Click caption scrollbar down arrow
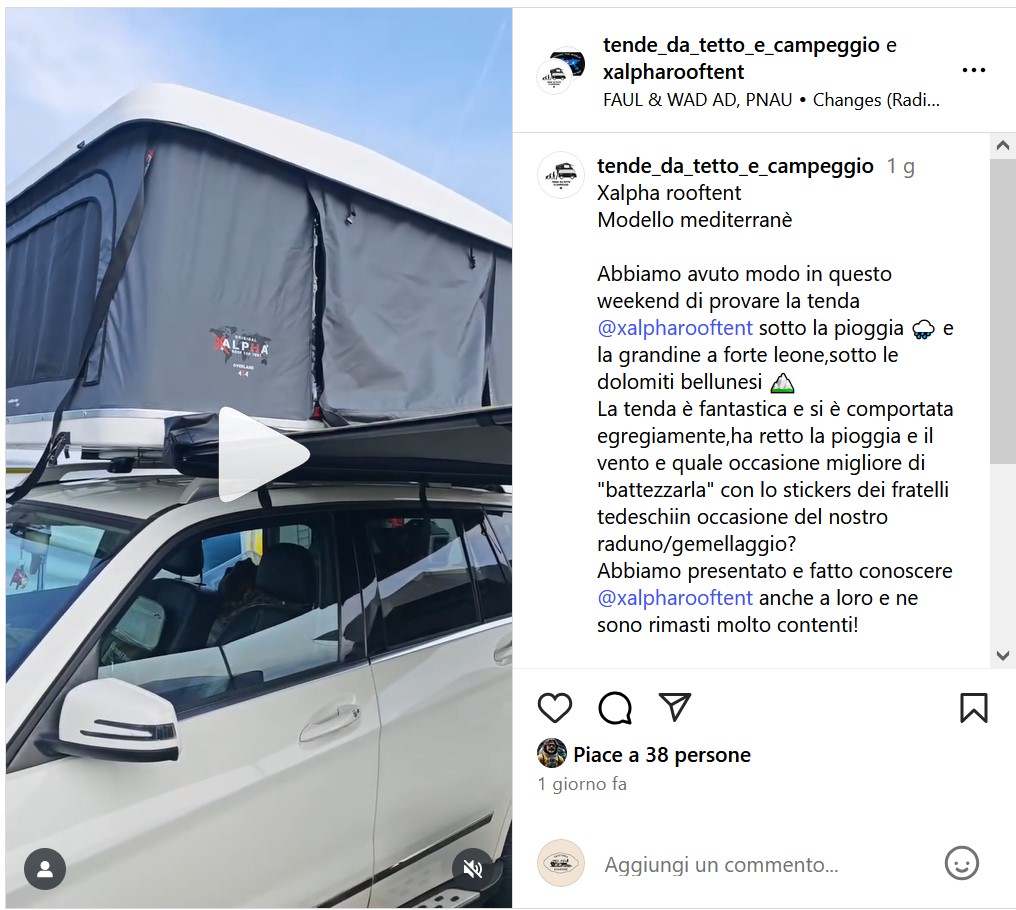The height and width of the screenshot is (910, 1016). pos(1002,655)
